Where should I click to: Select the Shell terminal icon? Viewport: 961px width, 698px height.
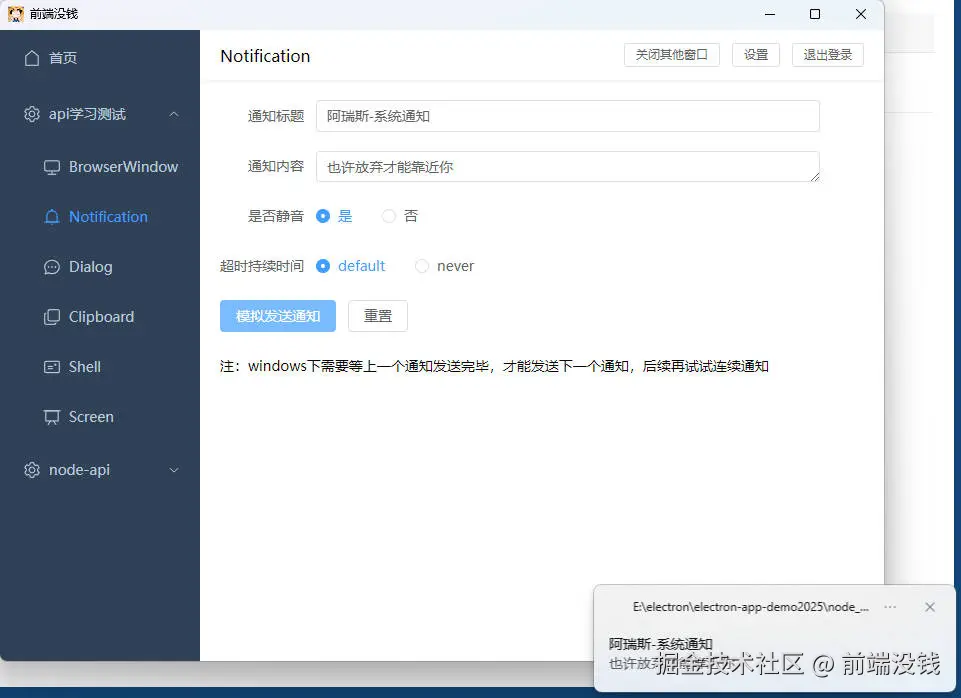[x=52, y=367]
